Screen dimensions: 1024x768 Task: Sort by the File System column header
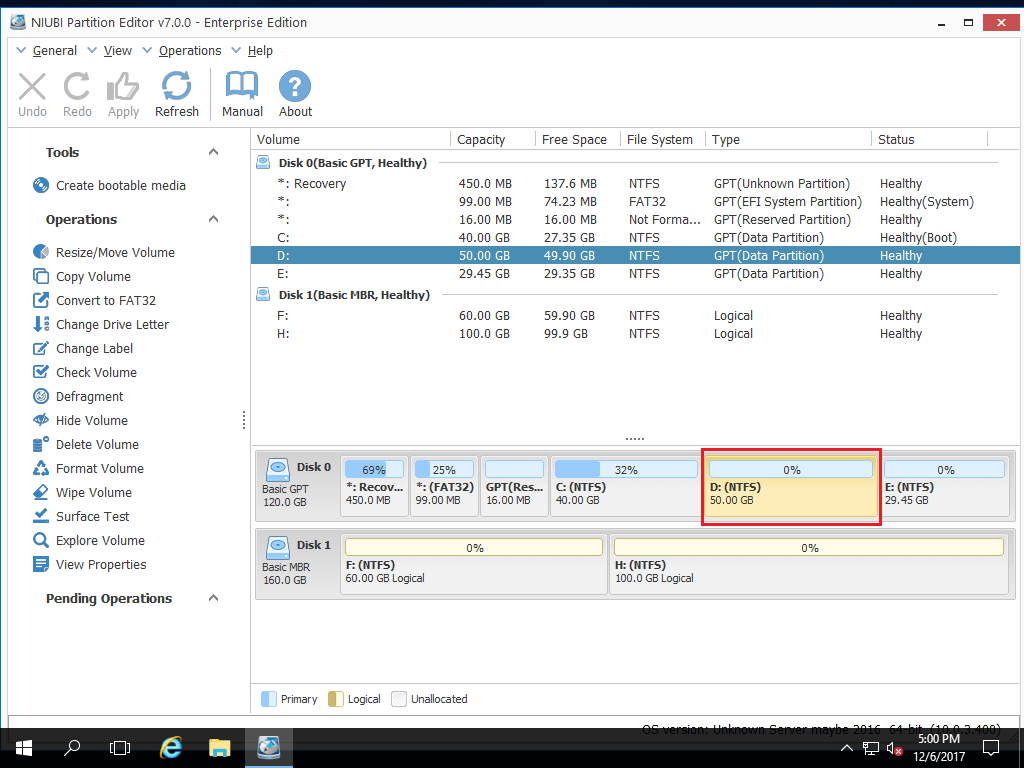tap(662, 139)
